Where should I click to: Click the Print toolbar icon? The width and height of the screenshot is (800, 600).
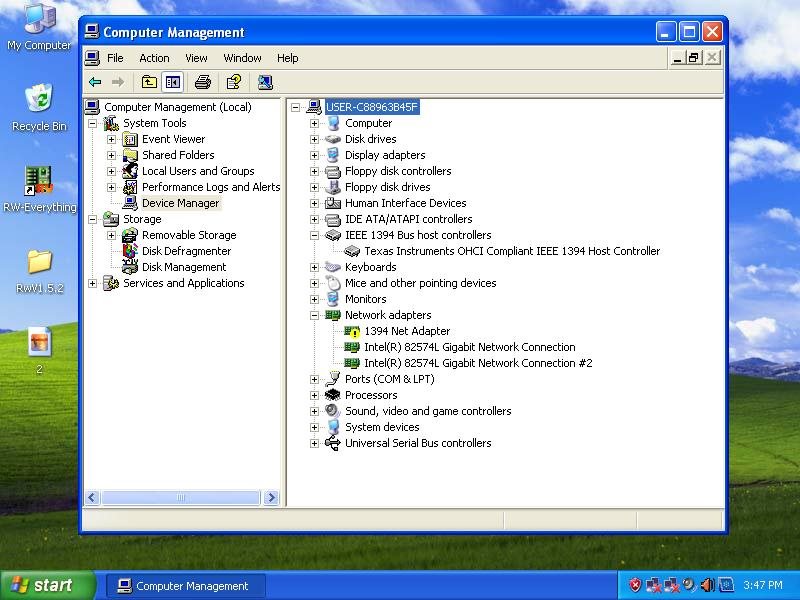coord(203,82)
